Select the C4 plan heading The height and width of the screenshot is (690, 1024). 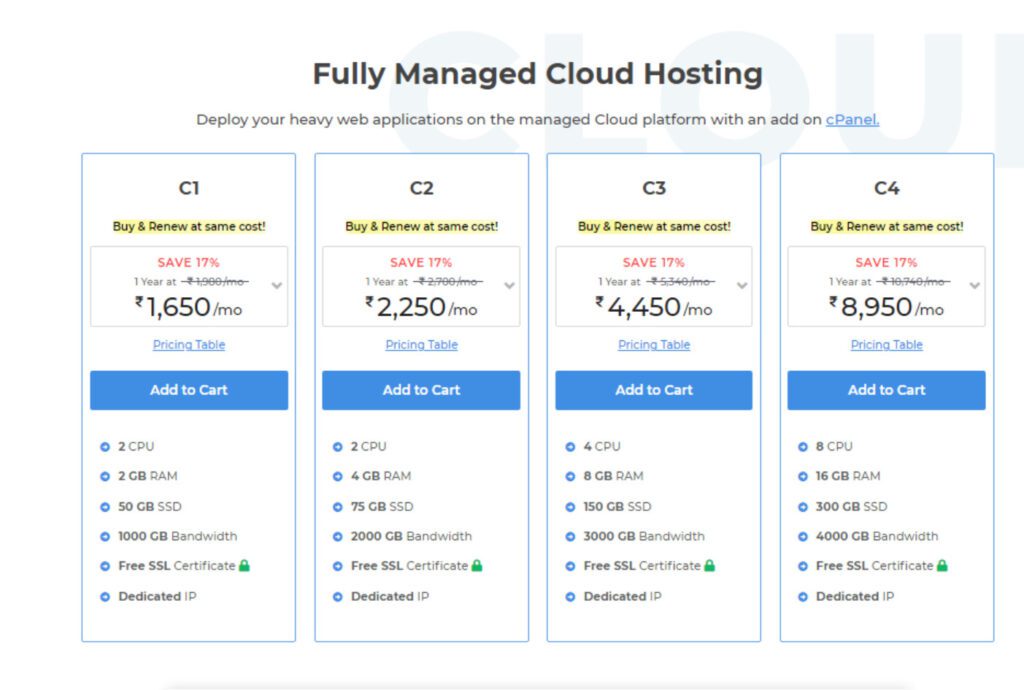click(886, 188)
